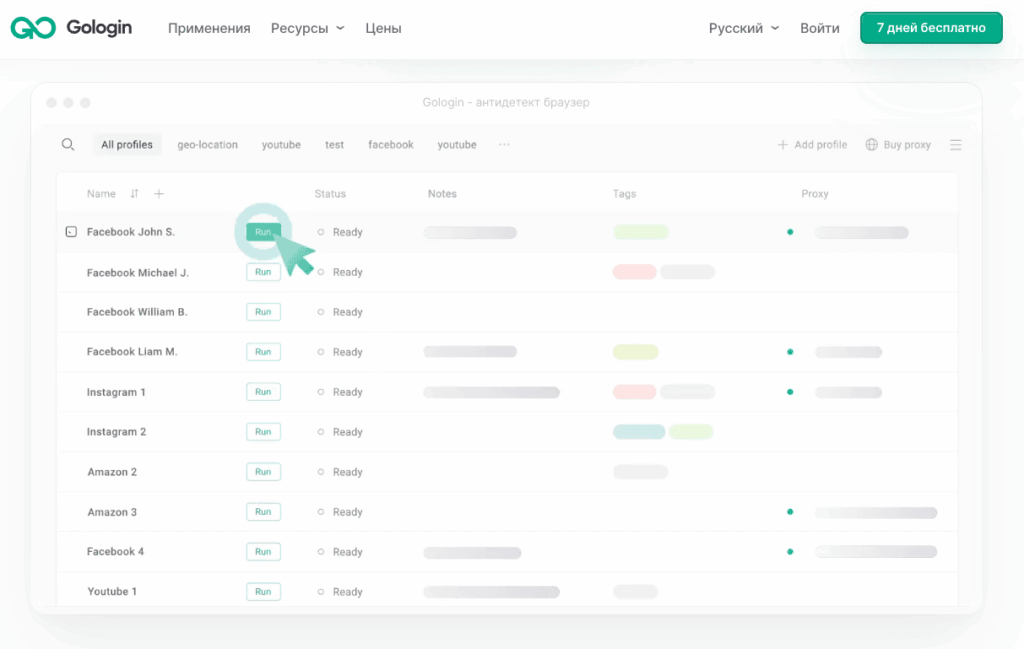Click the Войти login link
1024x649 pixels.
click(x=820, y=28)
